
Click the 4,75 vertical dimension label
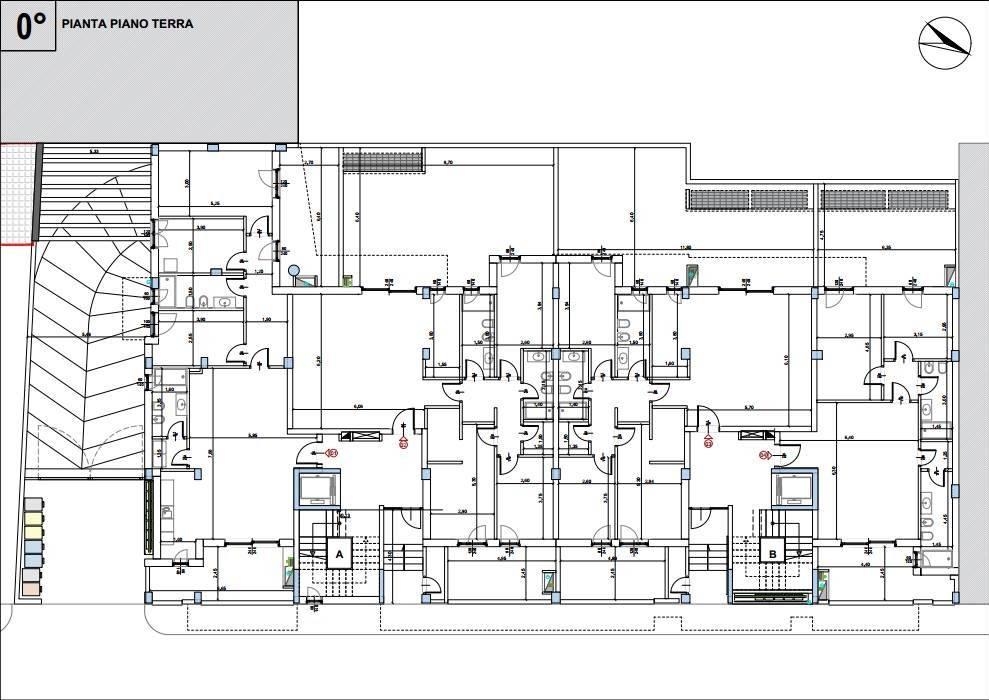tap(821, 235)
